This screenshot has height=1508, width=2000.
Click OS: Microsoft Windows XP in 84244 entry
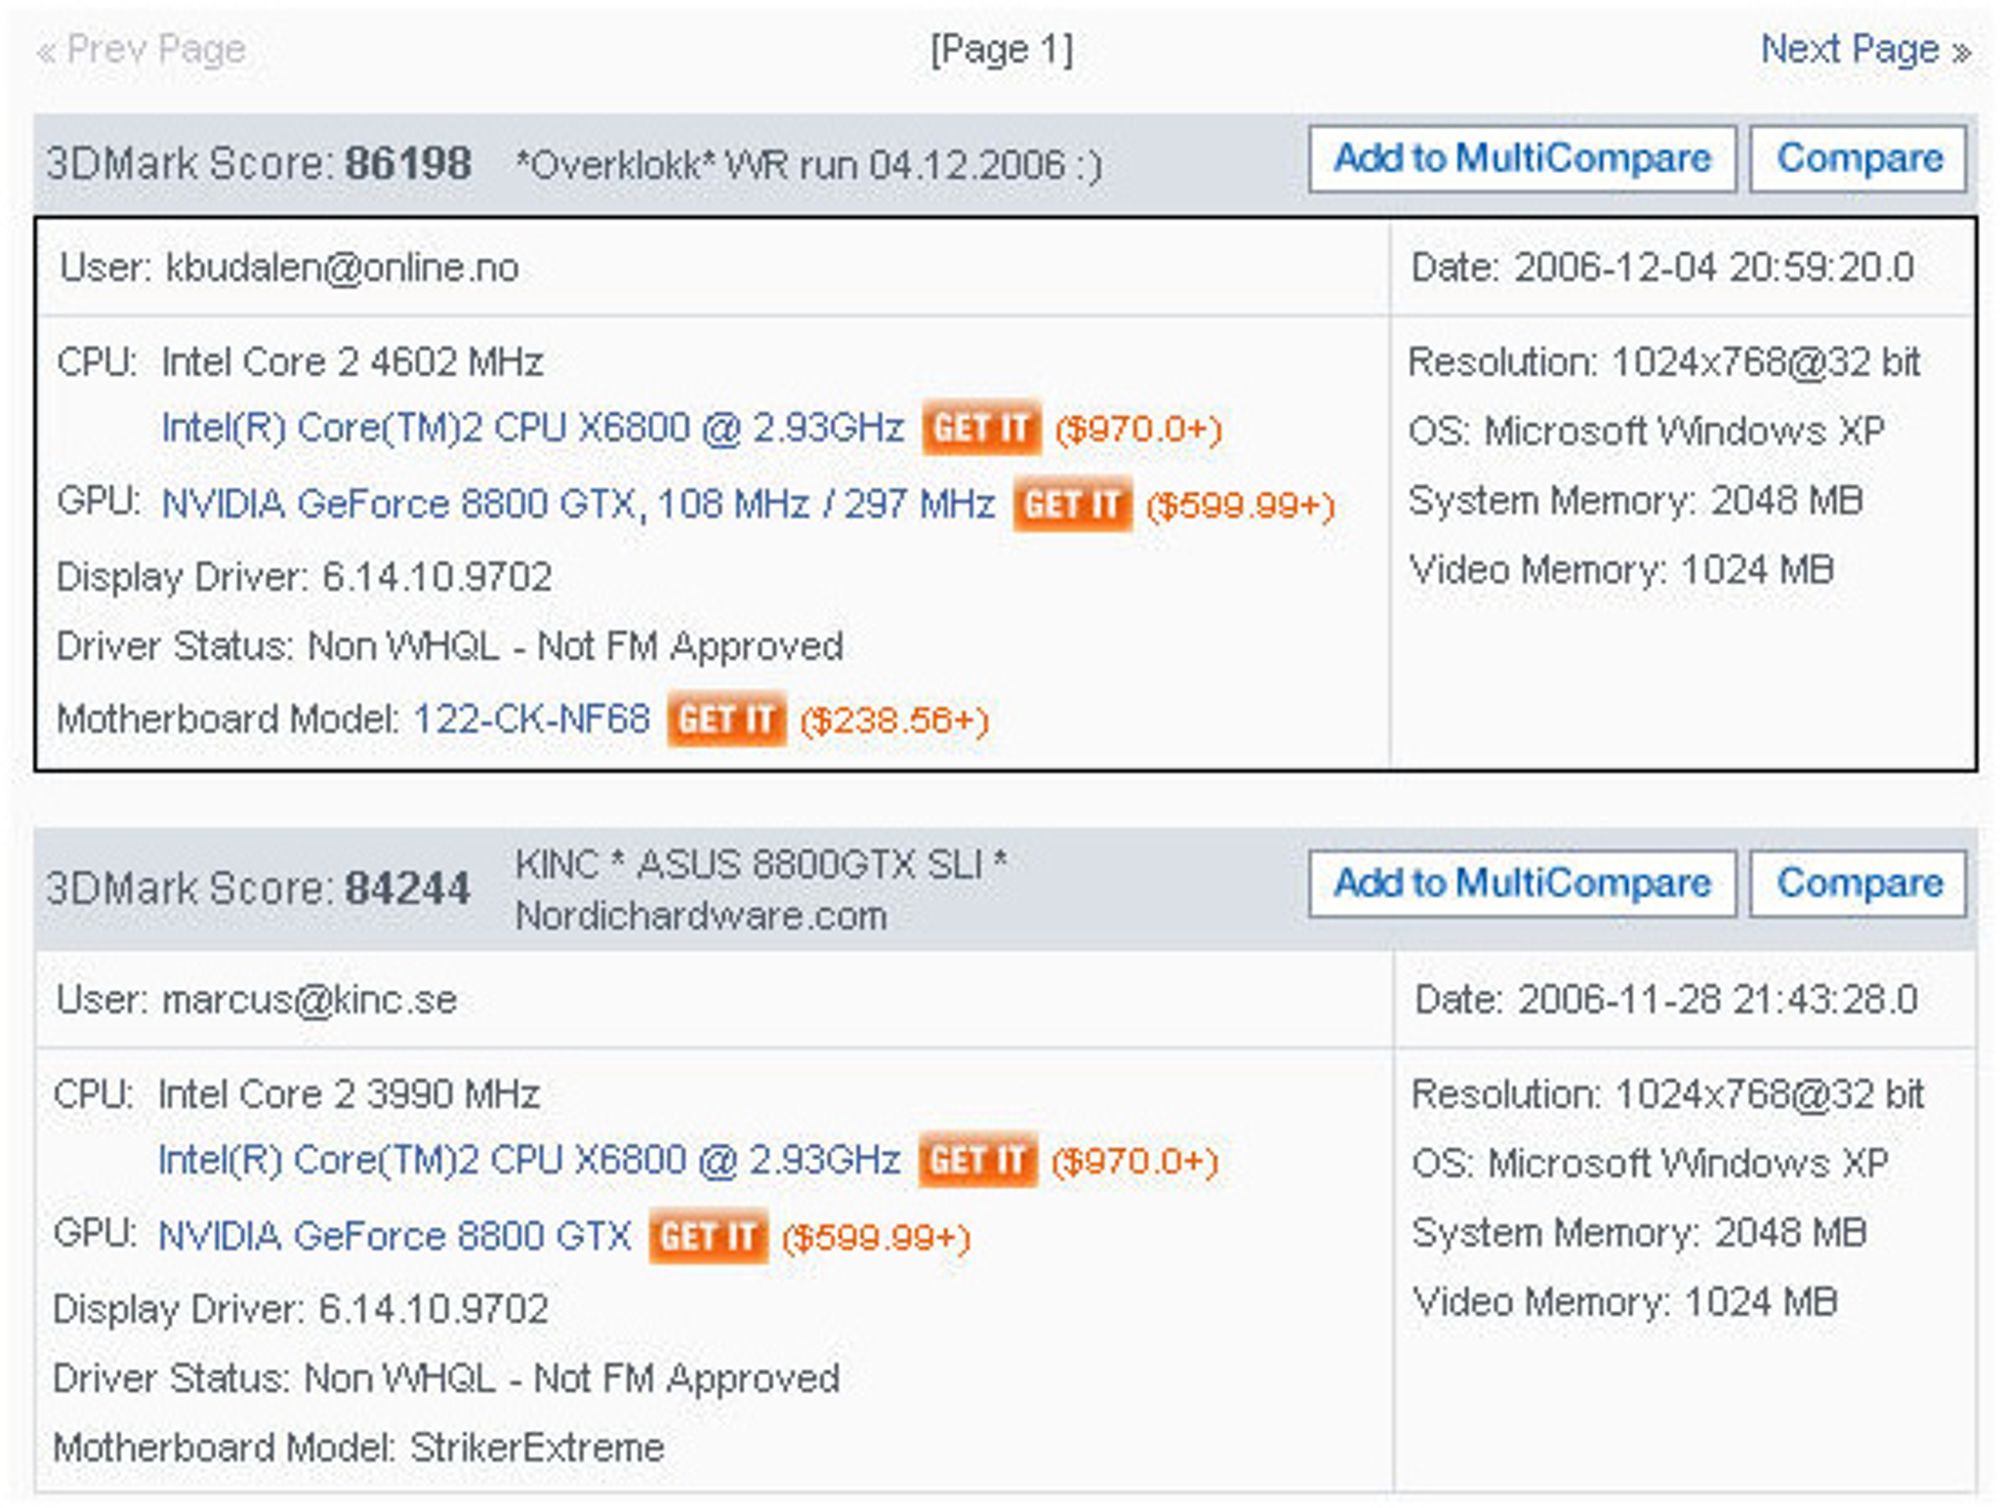(x=1650, y=1164)
